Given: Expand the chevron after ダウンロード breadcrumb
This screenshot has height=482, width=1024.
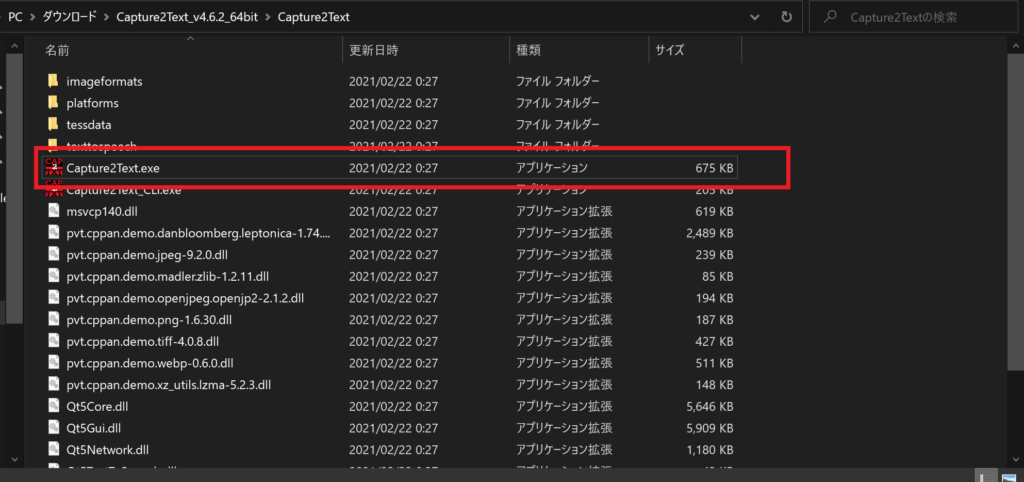Looking at the screenshot, I should point(107,18).
